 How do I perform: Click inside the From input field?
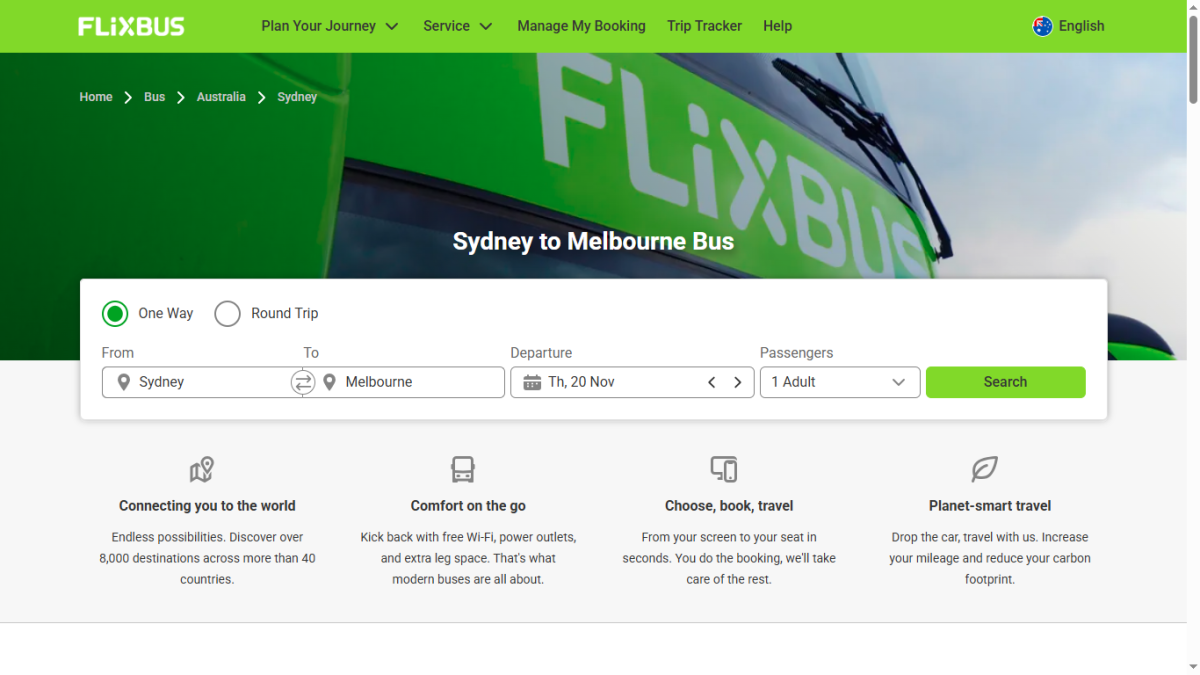(x=200, y=382)
